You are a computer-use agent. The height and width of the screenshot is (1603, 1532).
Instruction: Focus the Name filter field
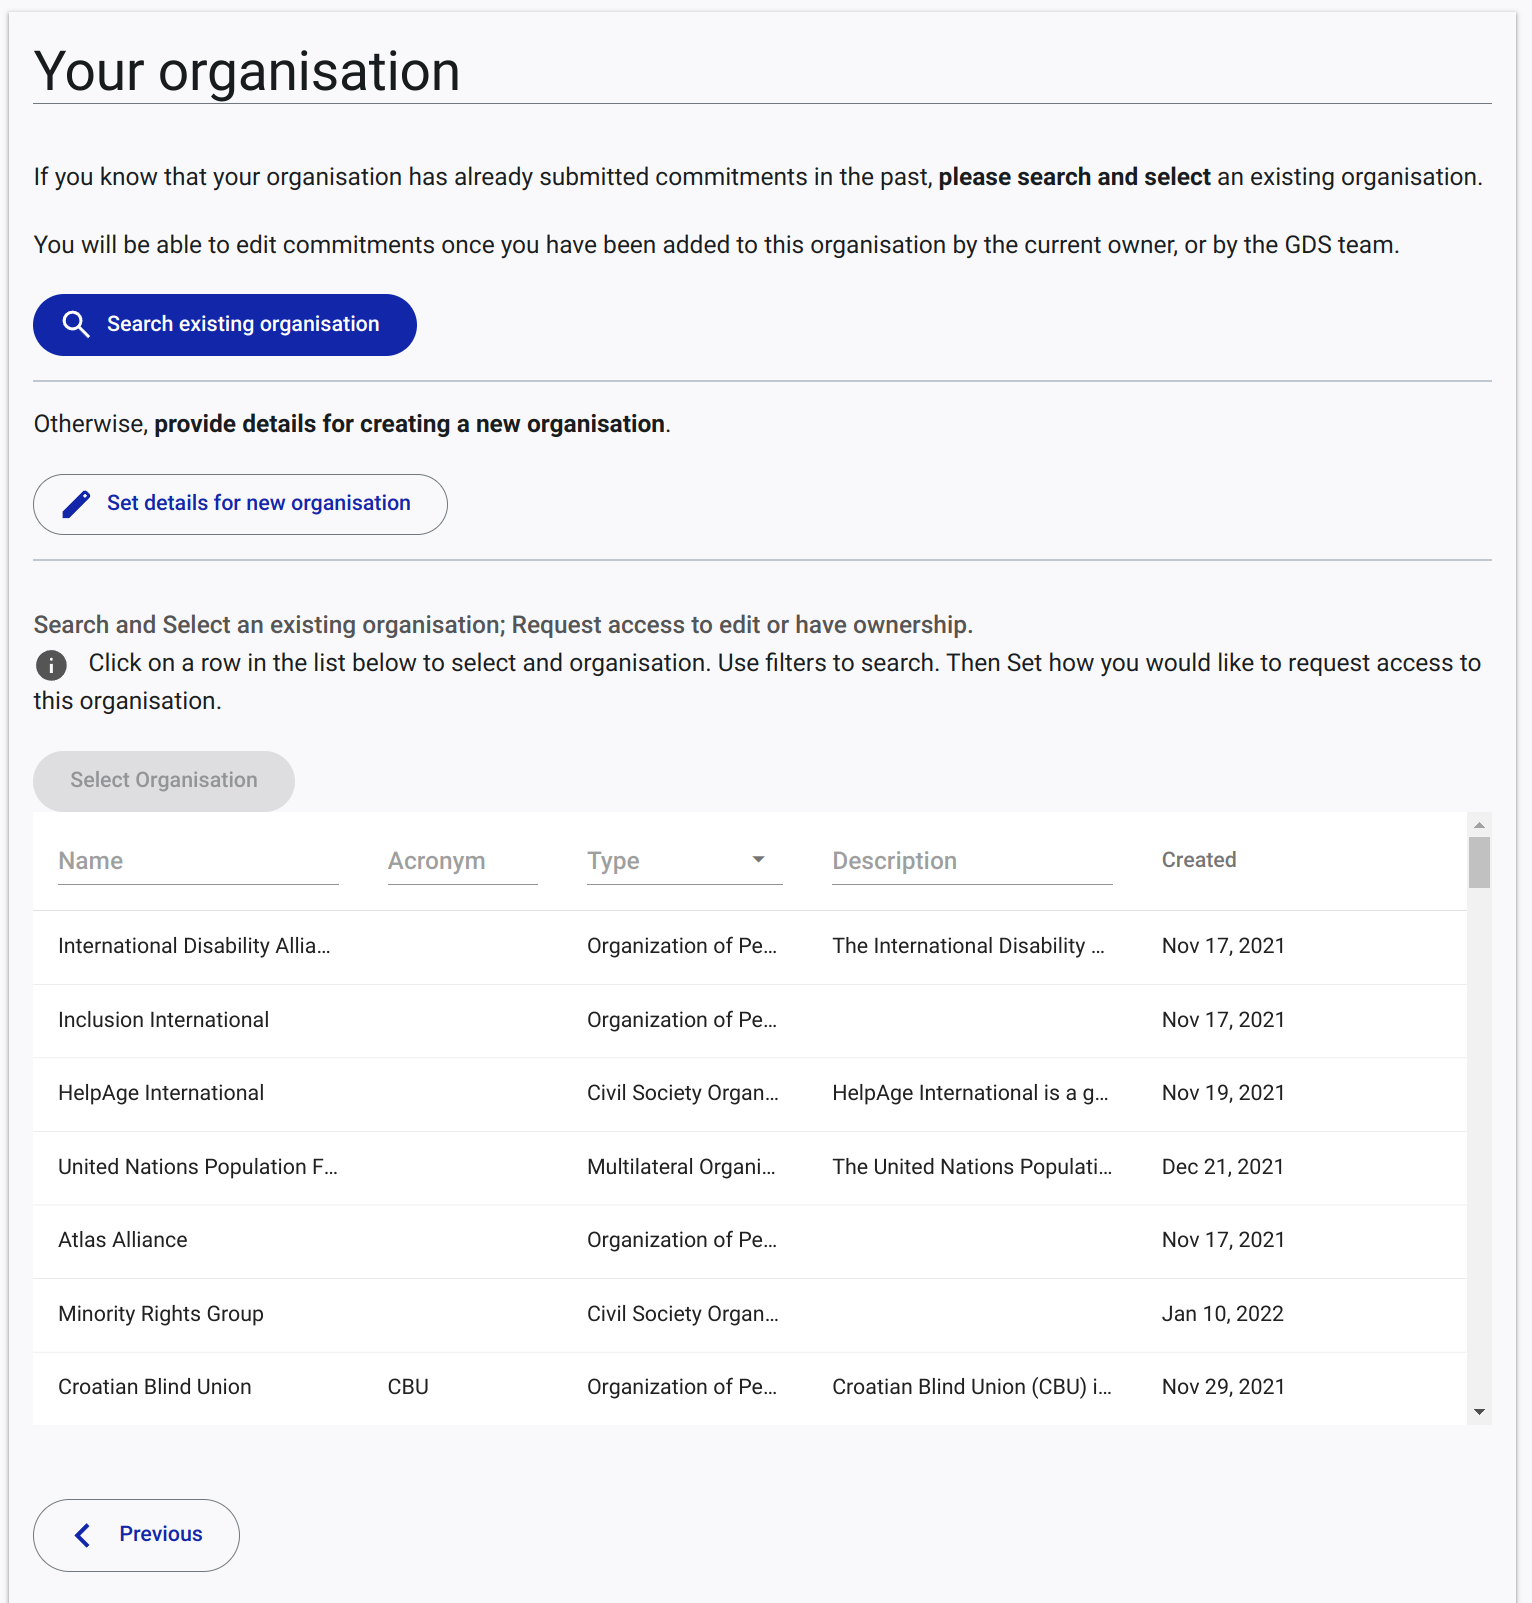pyautogui.click(x=198, y=861)
